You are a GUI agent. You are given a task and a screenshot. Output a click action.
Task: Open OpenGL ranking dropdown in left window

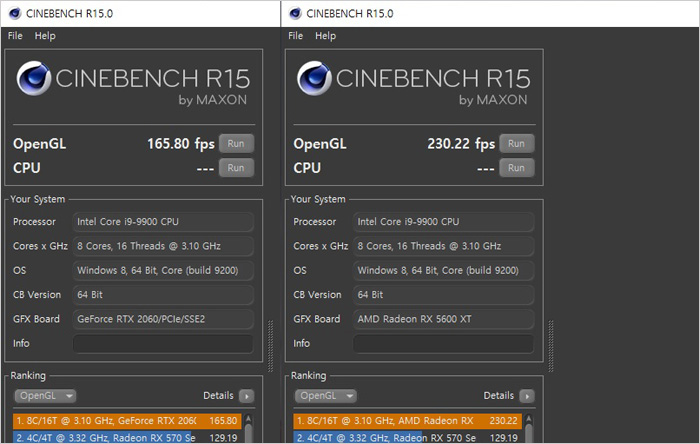pyautogui.click(x=45, y=396)
